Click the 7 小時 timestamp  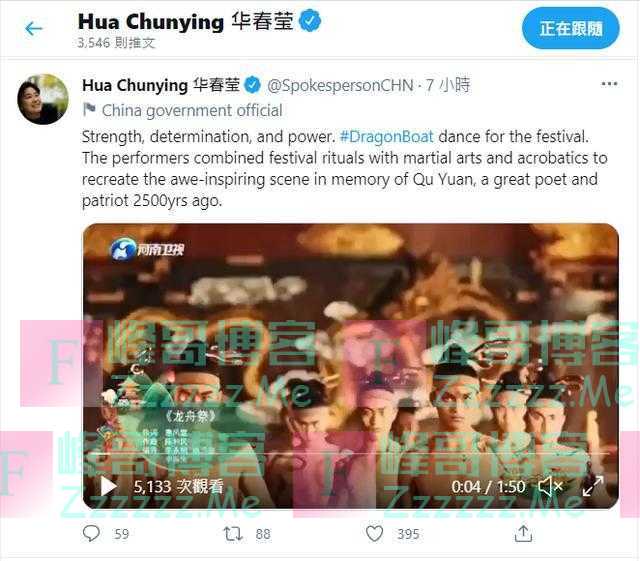pyautogui.click(x=448, y=85)
